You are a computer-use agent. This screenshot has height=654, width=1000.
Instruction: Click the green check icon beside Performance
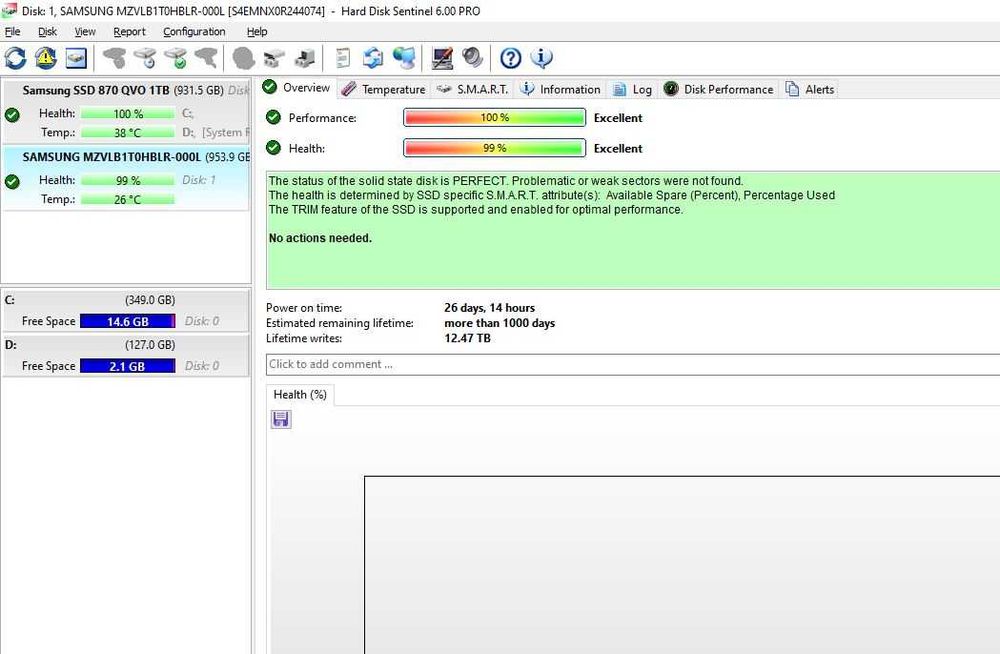(274, 117)
